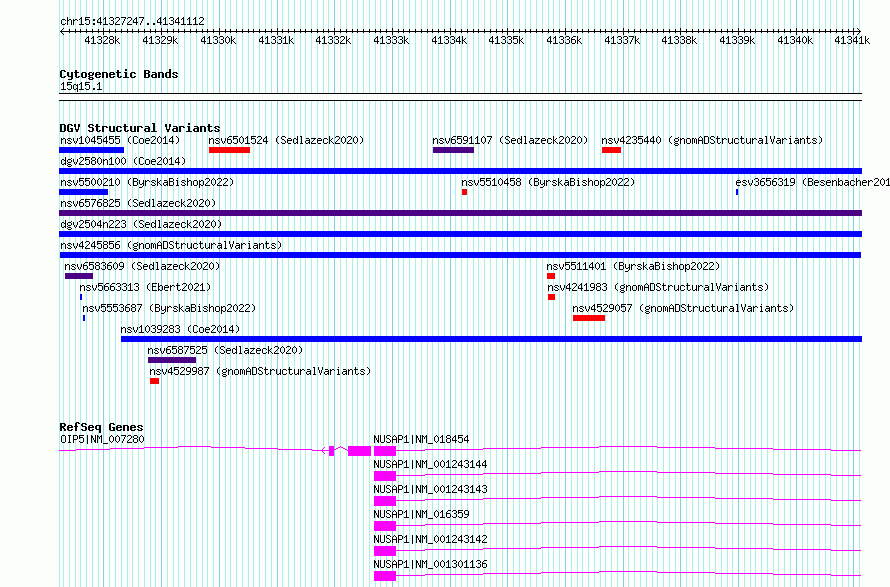890x587 pixels.
Task: Click the red nsv6501524 variant bar
Action: click(229, 150)
